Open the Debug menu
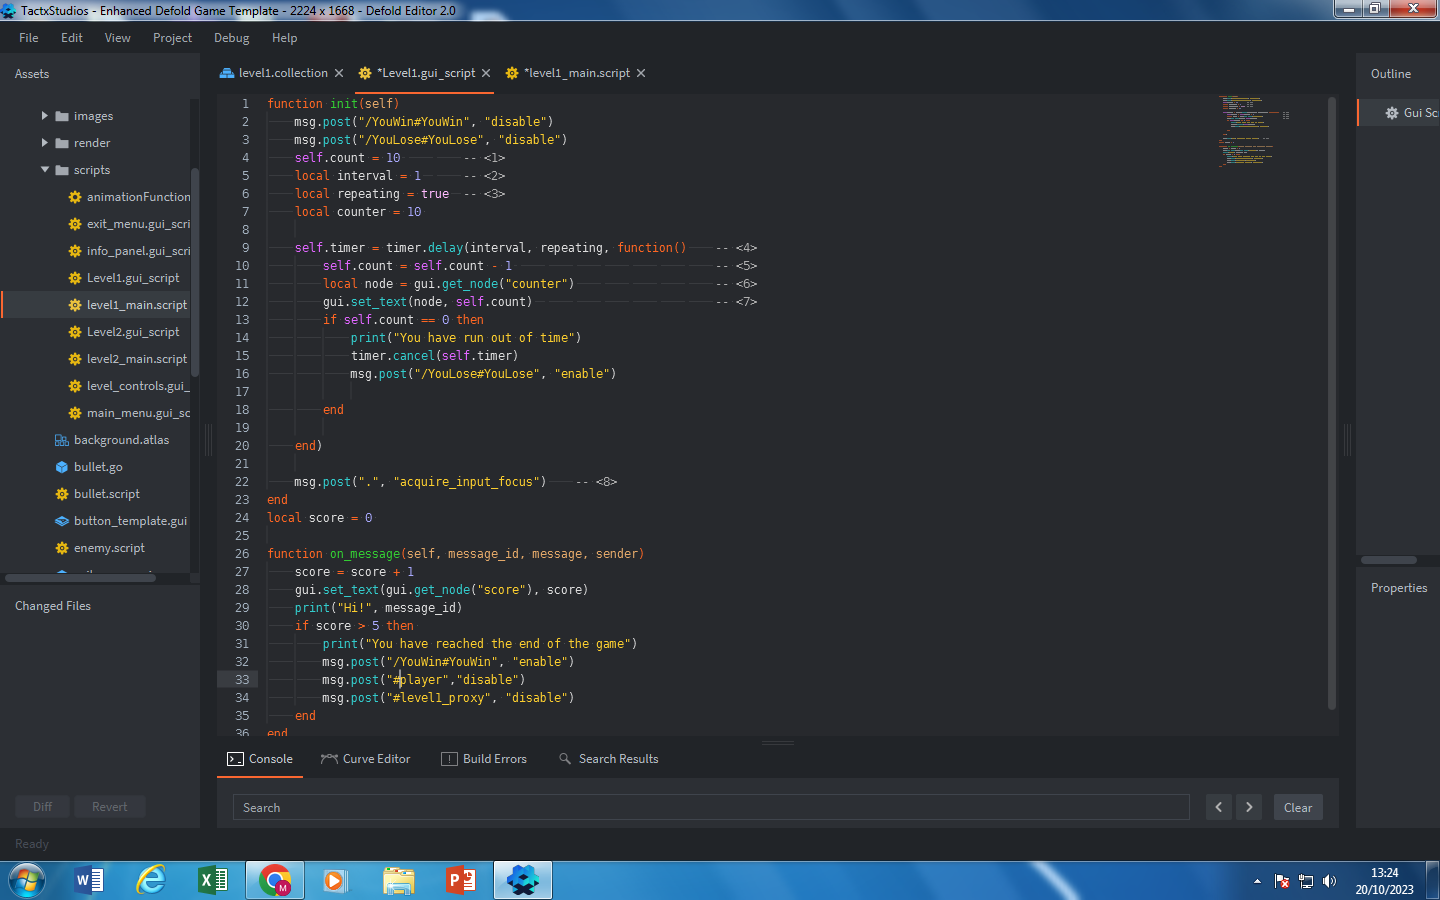The height and width of the screenshot is (900, 1440). click(x=231, y=38)
